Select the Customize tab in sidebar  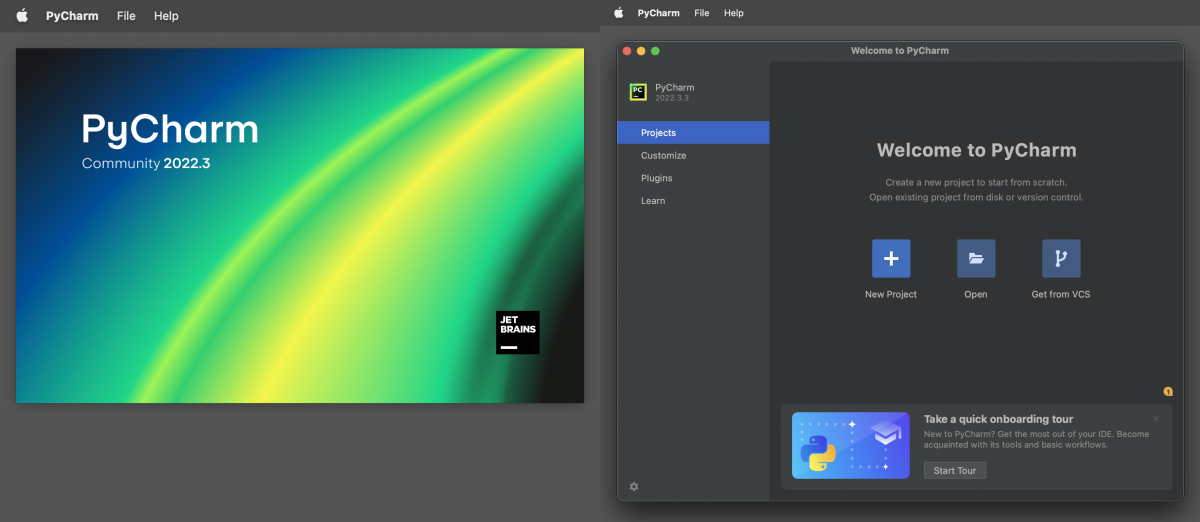point(693,155)
